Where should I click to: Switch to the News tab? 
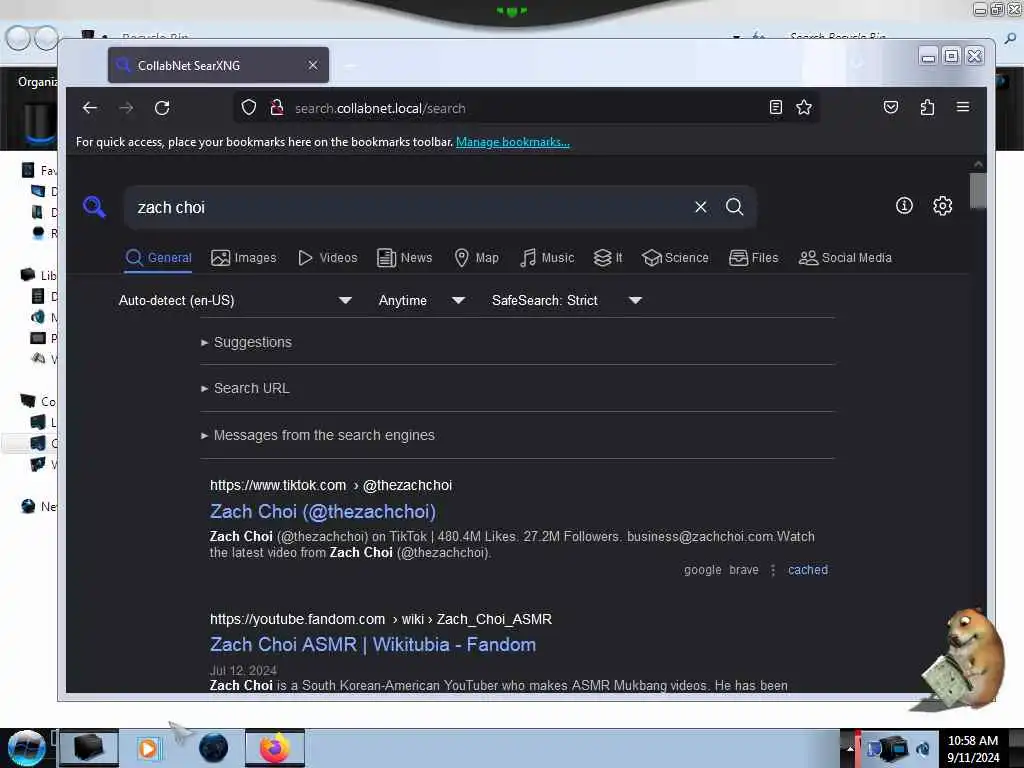405,258
